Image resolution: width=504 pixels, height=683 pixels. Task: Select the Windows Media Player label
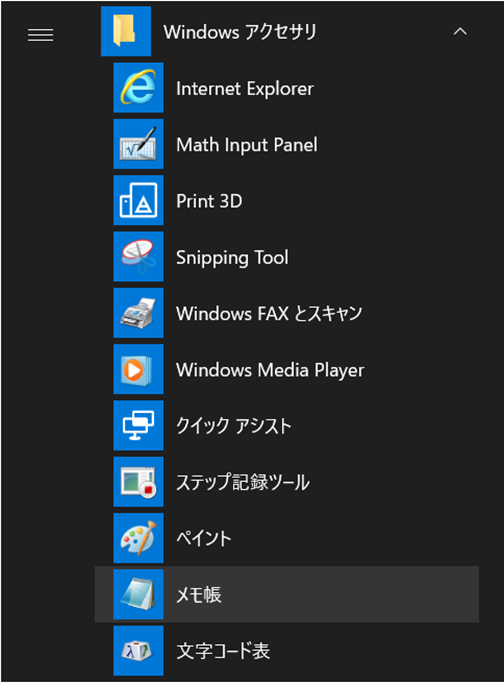pyautogui.click(x=270, y=370)
